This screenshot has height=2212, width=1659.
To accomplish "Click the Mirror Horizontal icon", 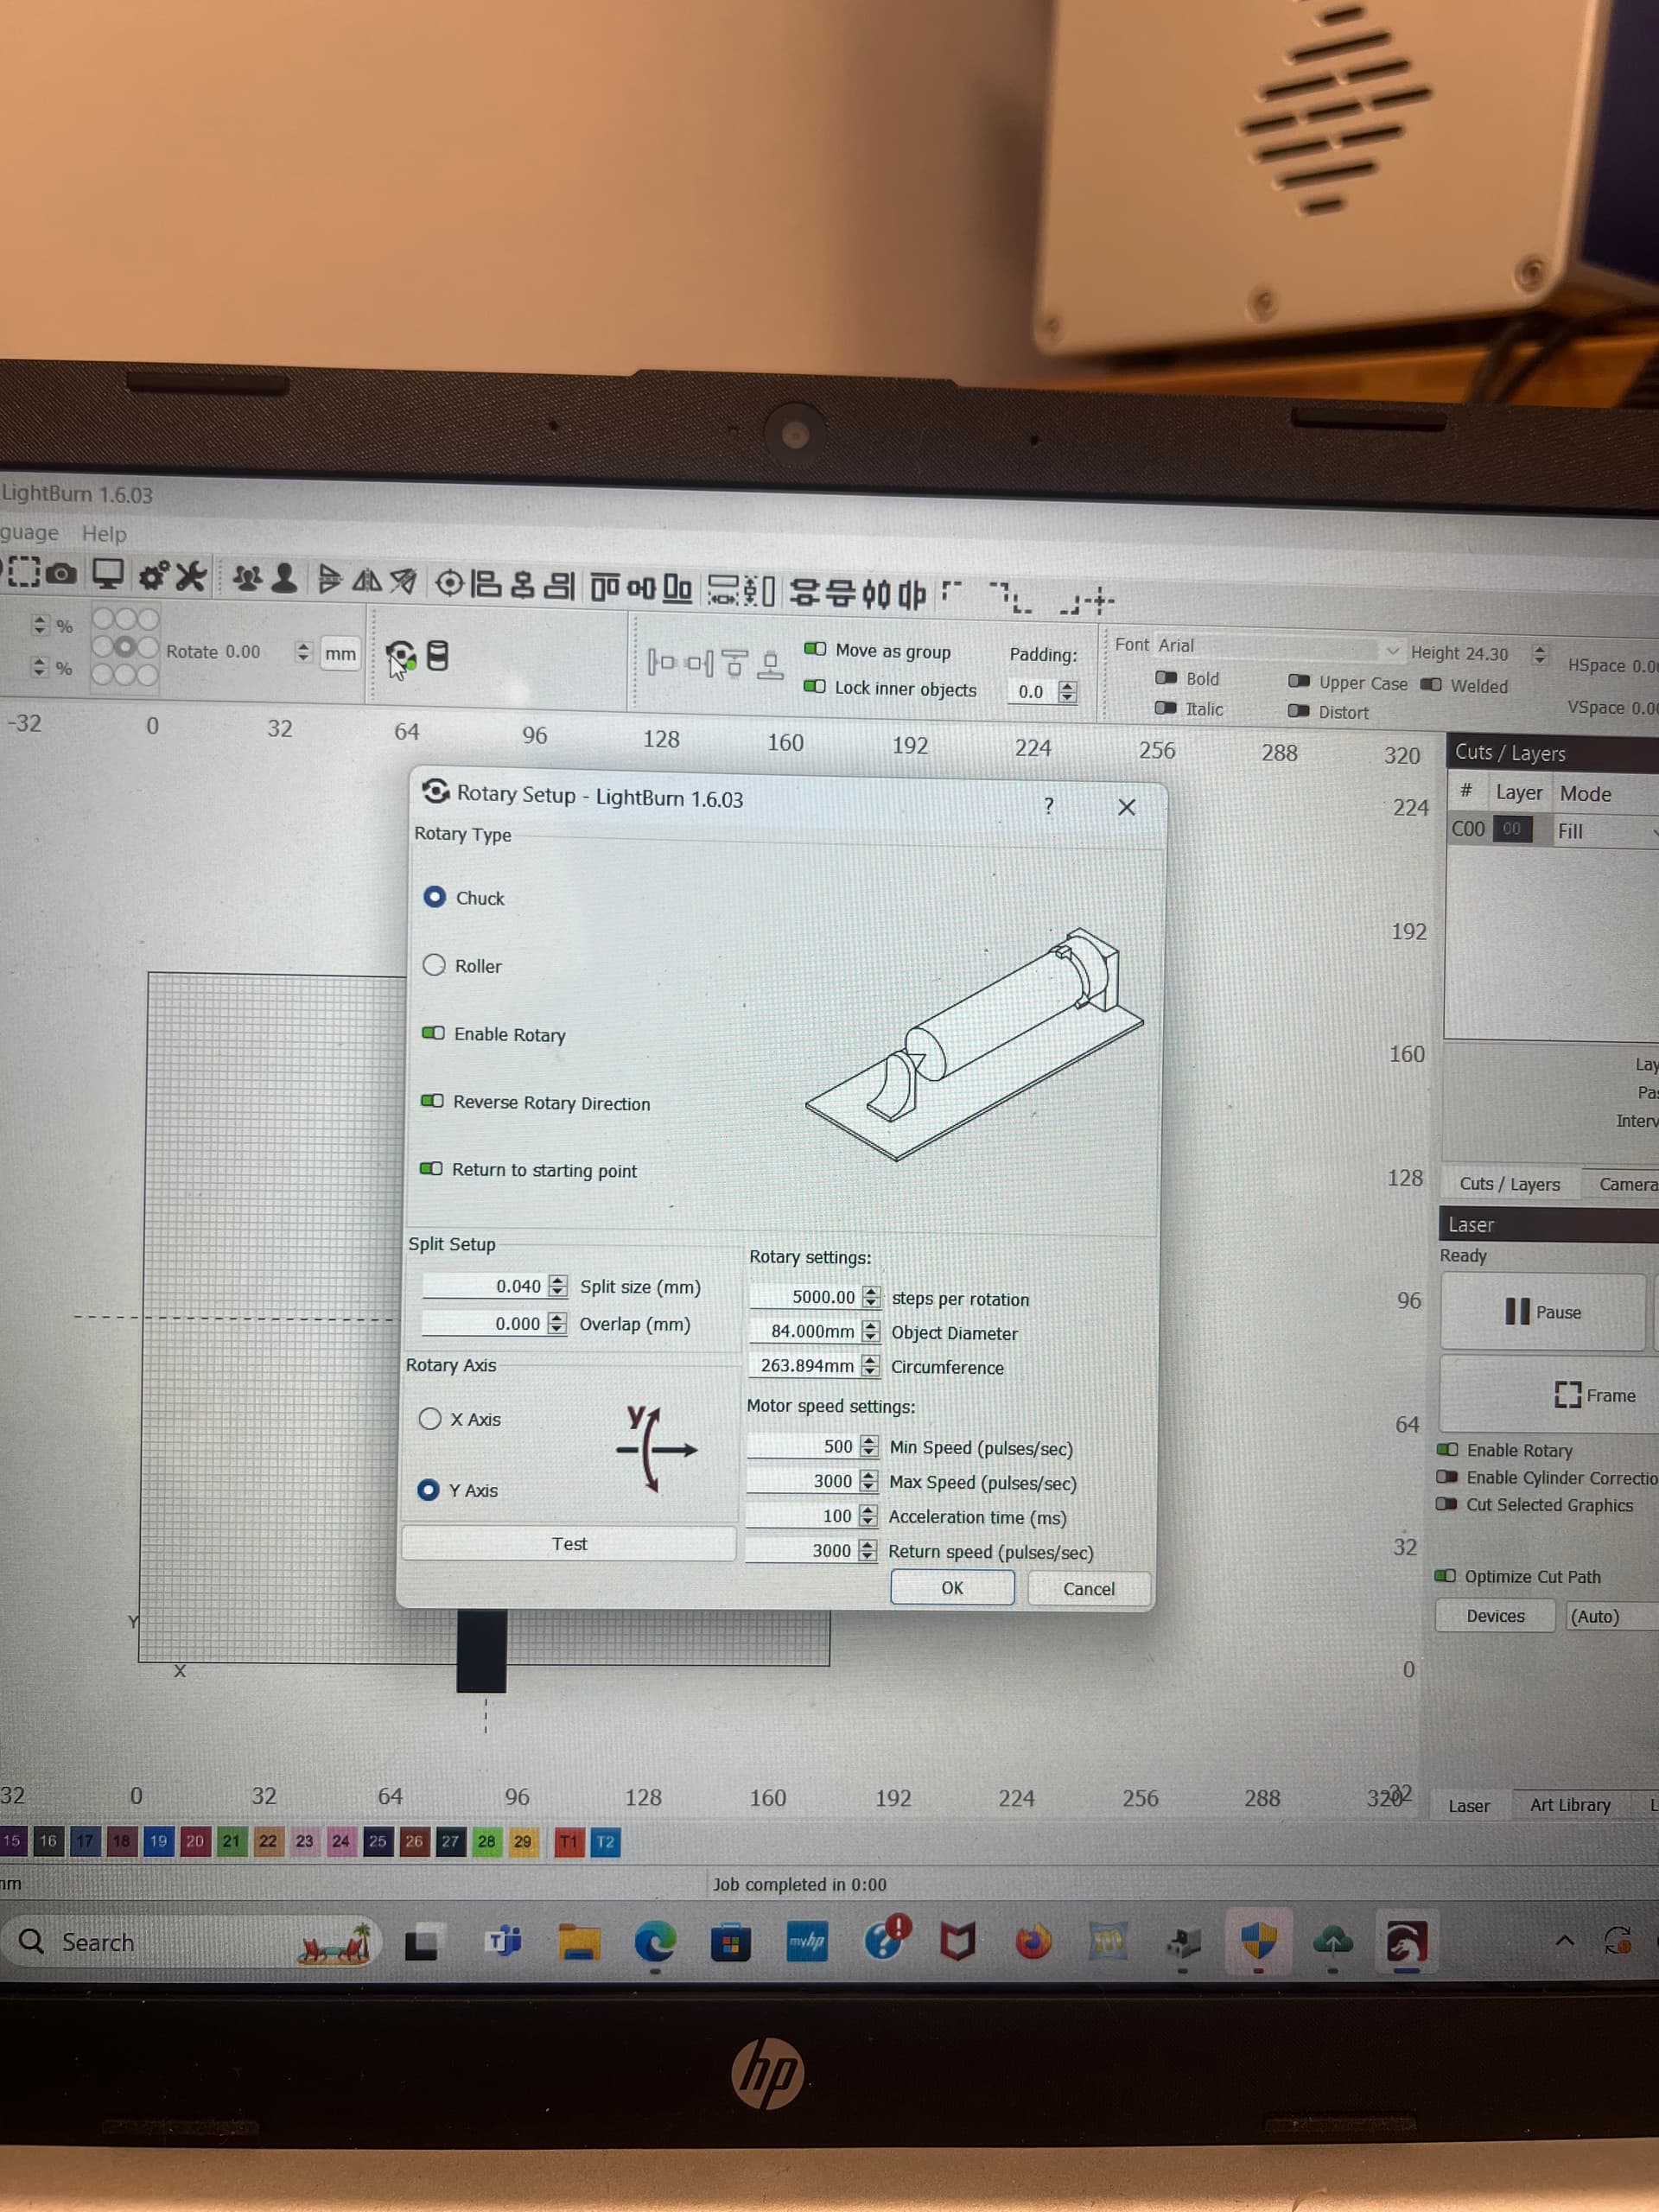I will pos(367,580).
